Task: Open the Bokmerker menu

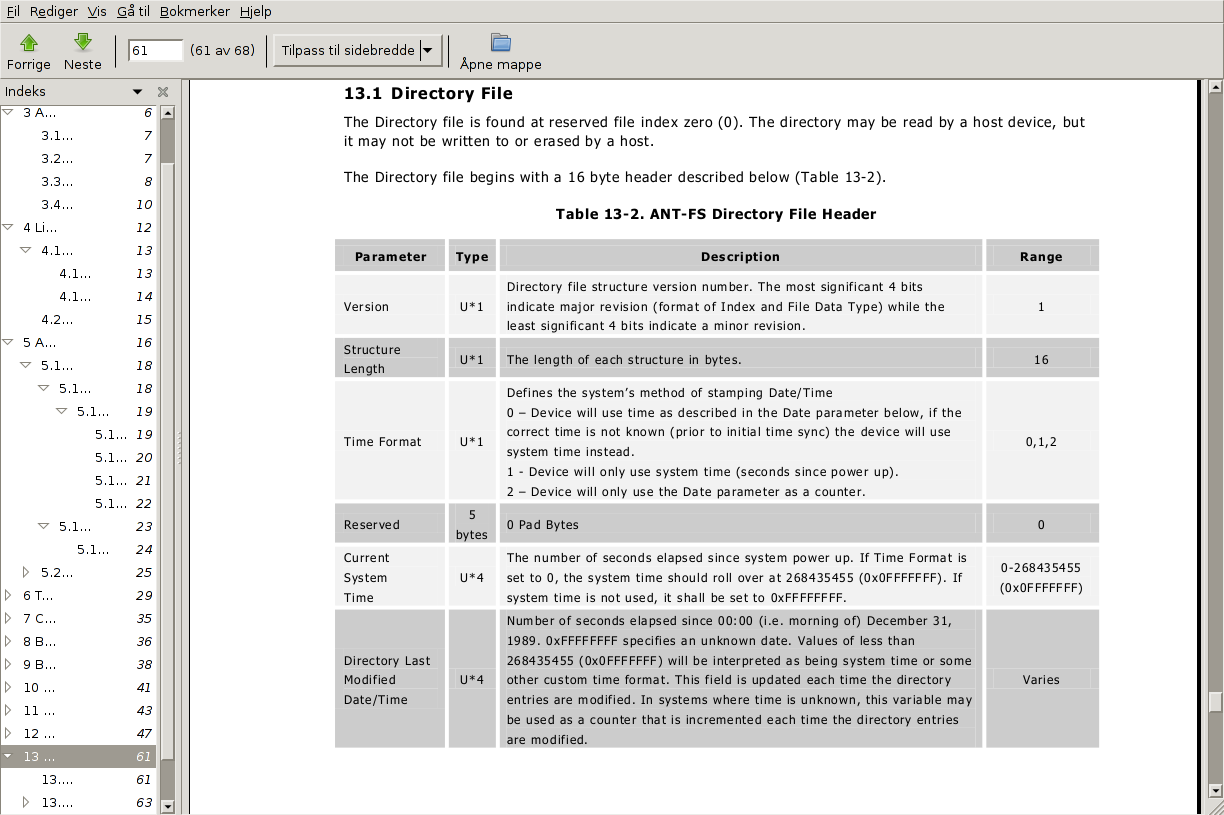Action: coord(195,11)
